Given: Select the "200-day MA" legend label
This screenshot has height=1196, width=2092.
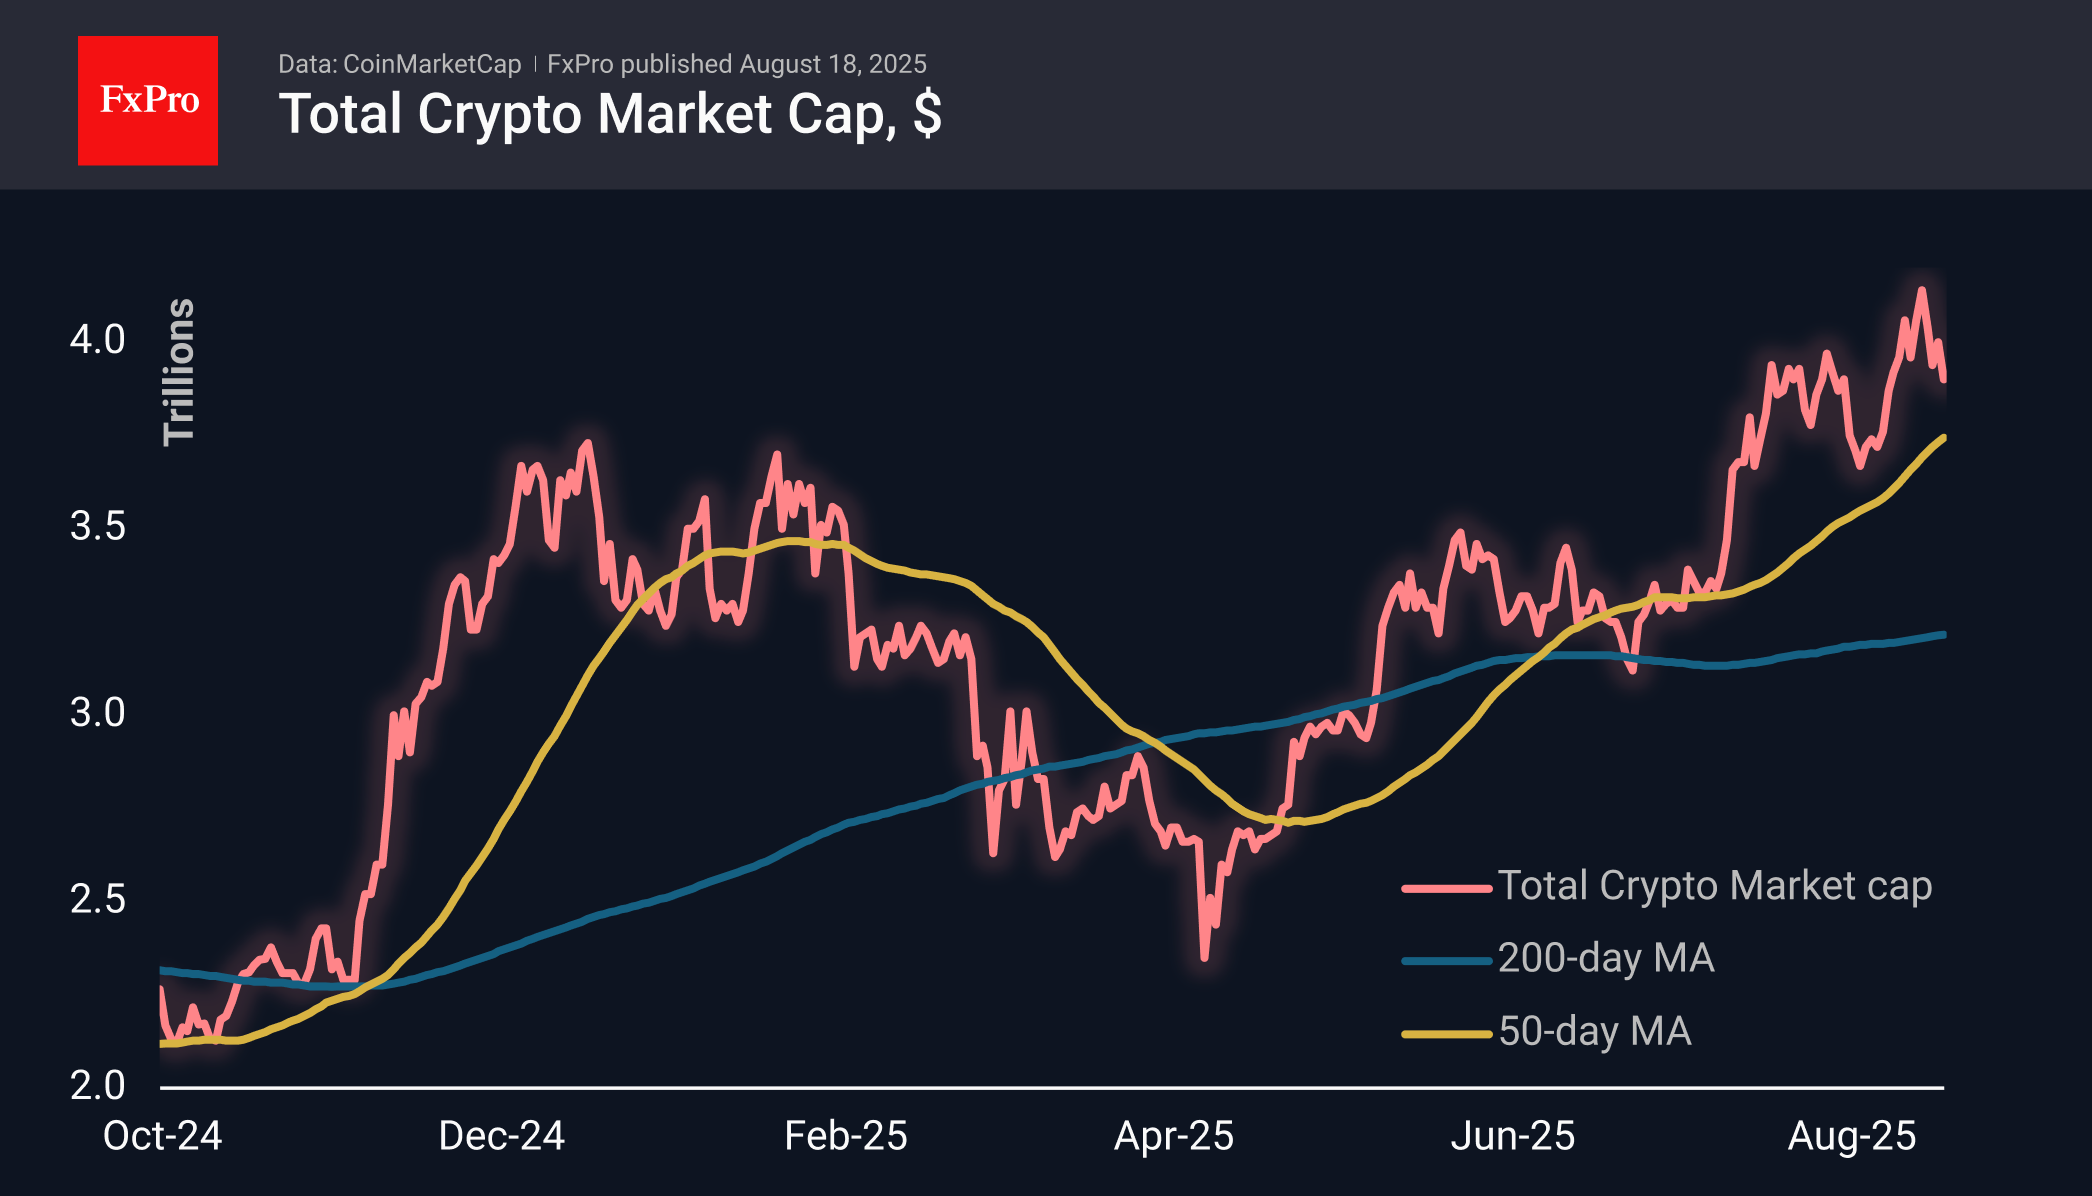Looking at the screenshot, I should (x=1605, y=958).
